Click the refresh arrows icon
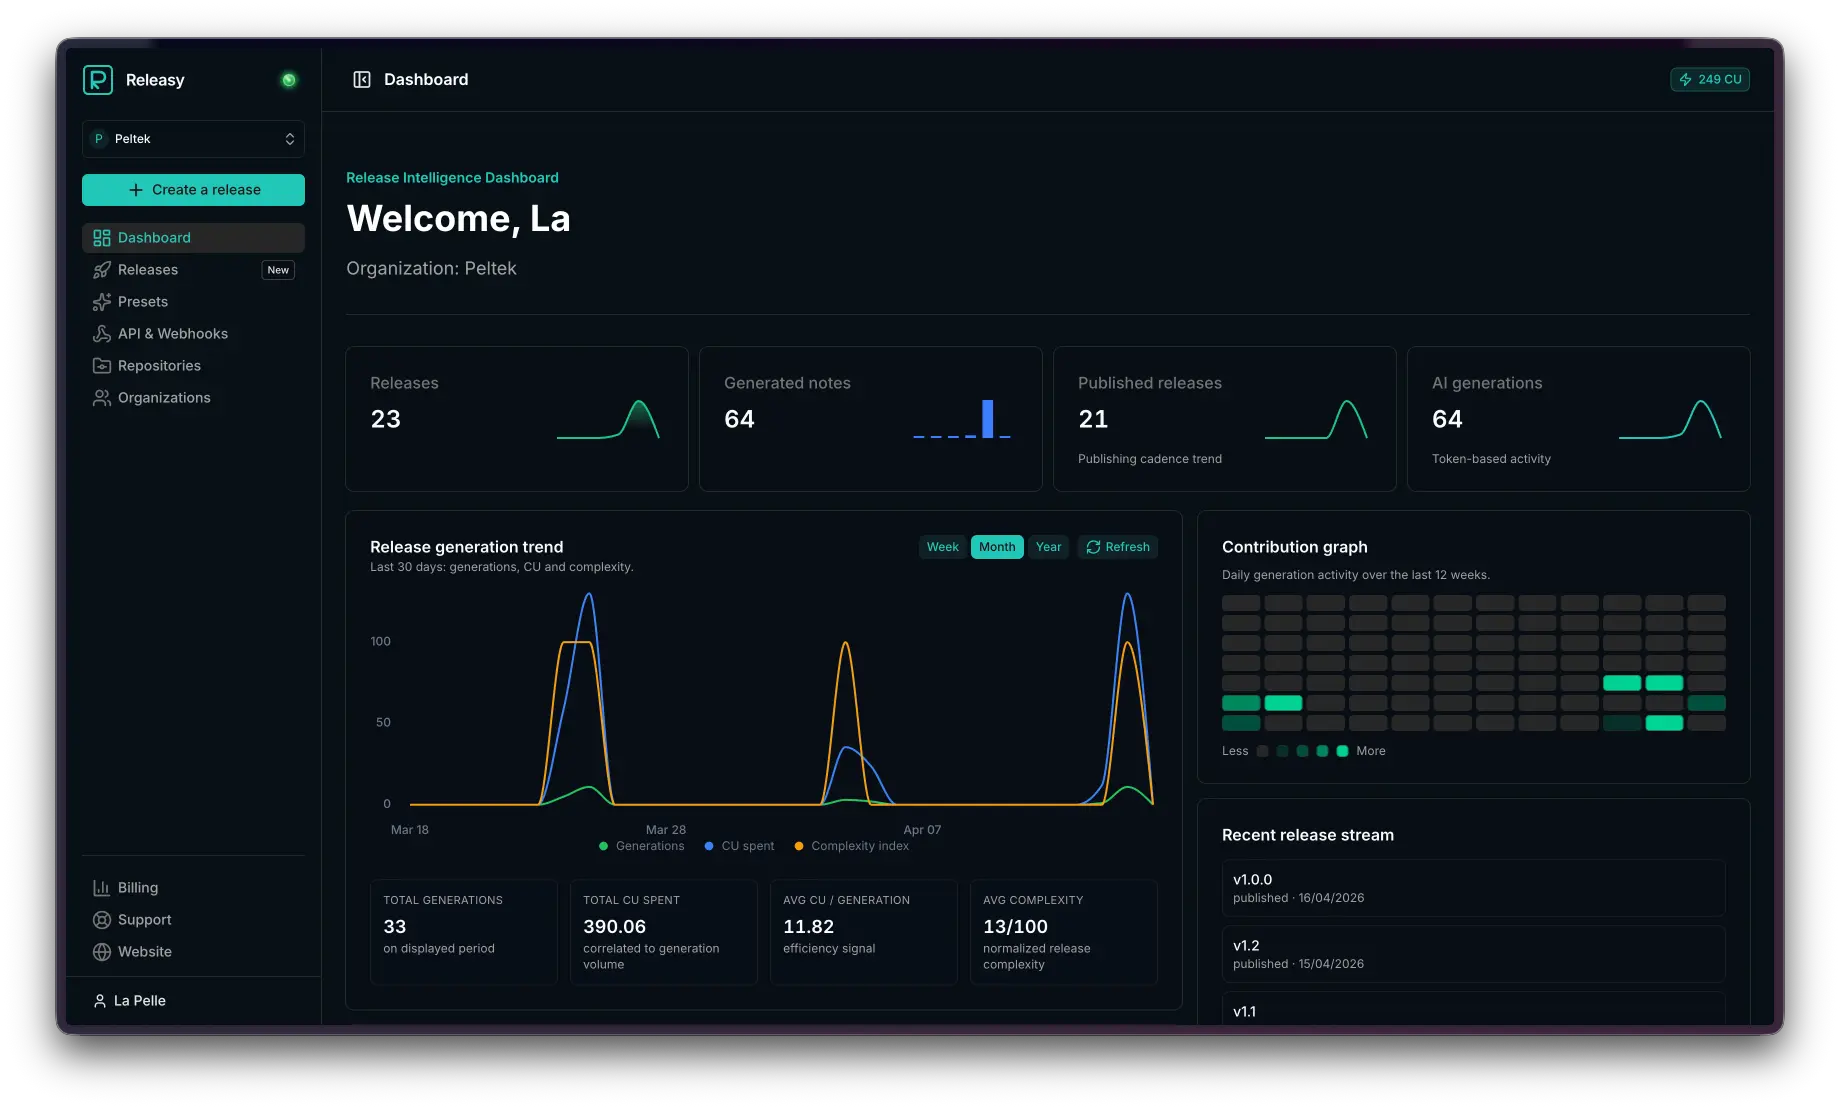This screenshot has width=1840, height=1109. 1093,547
